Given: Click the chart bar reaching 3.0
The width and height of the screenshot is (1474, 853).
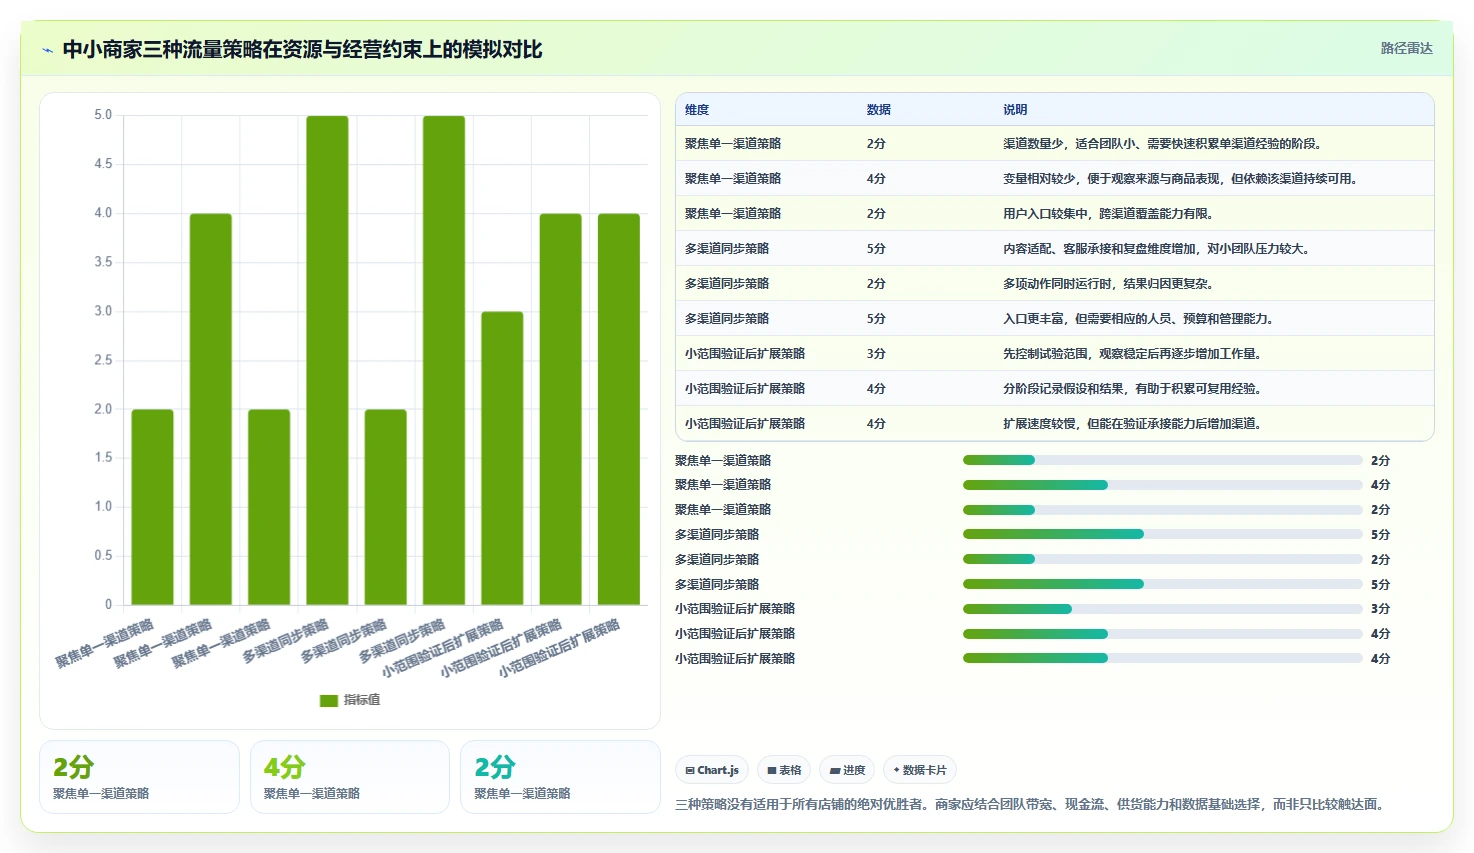Looking at the screenshot, I should tap(502, 458).
